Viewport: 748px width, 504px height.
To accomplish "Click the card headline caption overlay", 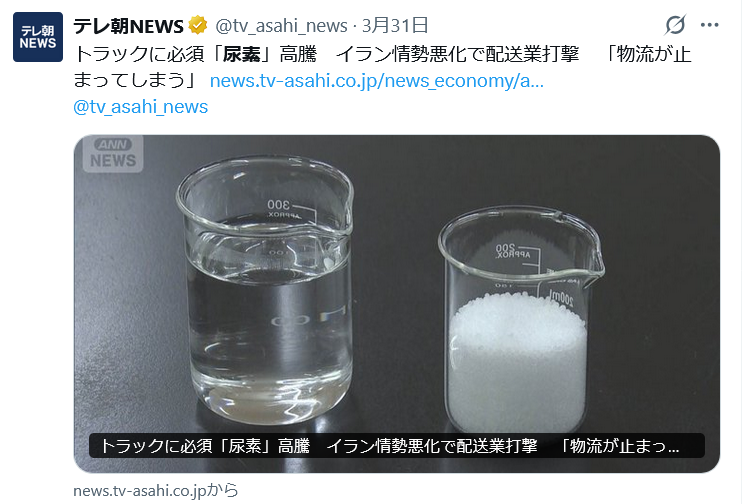I will (x=396, y=446).
